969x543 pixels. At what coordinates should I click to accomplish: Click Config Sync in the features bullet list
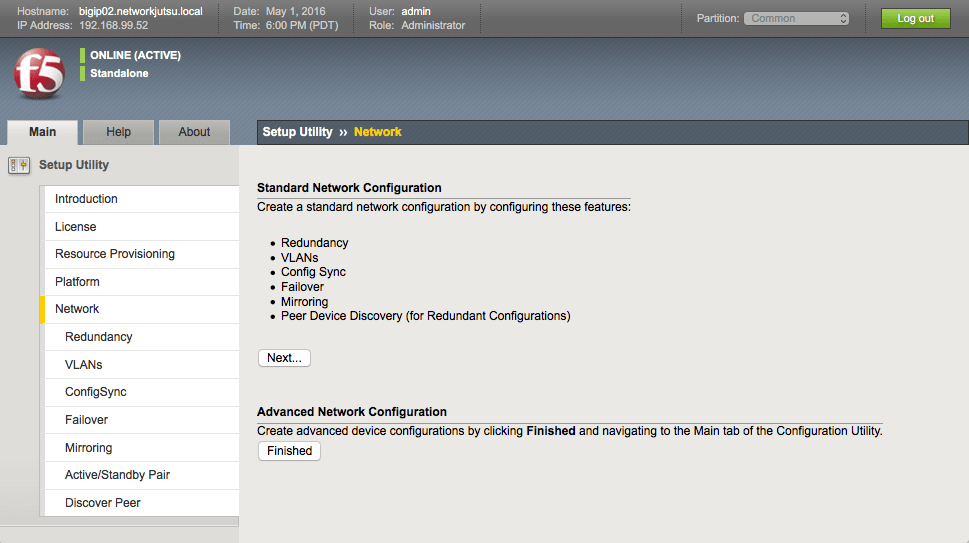click(313, 272)
